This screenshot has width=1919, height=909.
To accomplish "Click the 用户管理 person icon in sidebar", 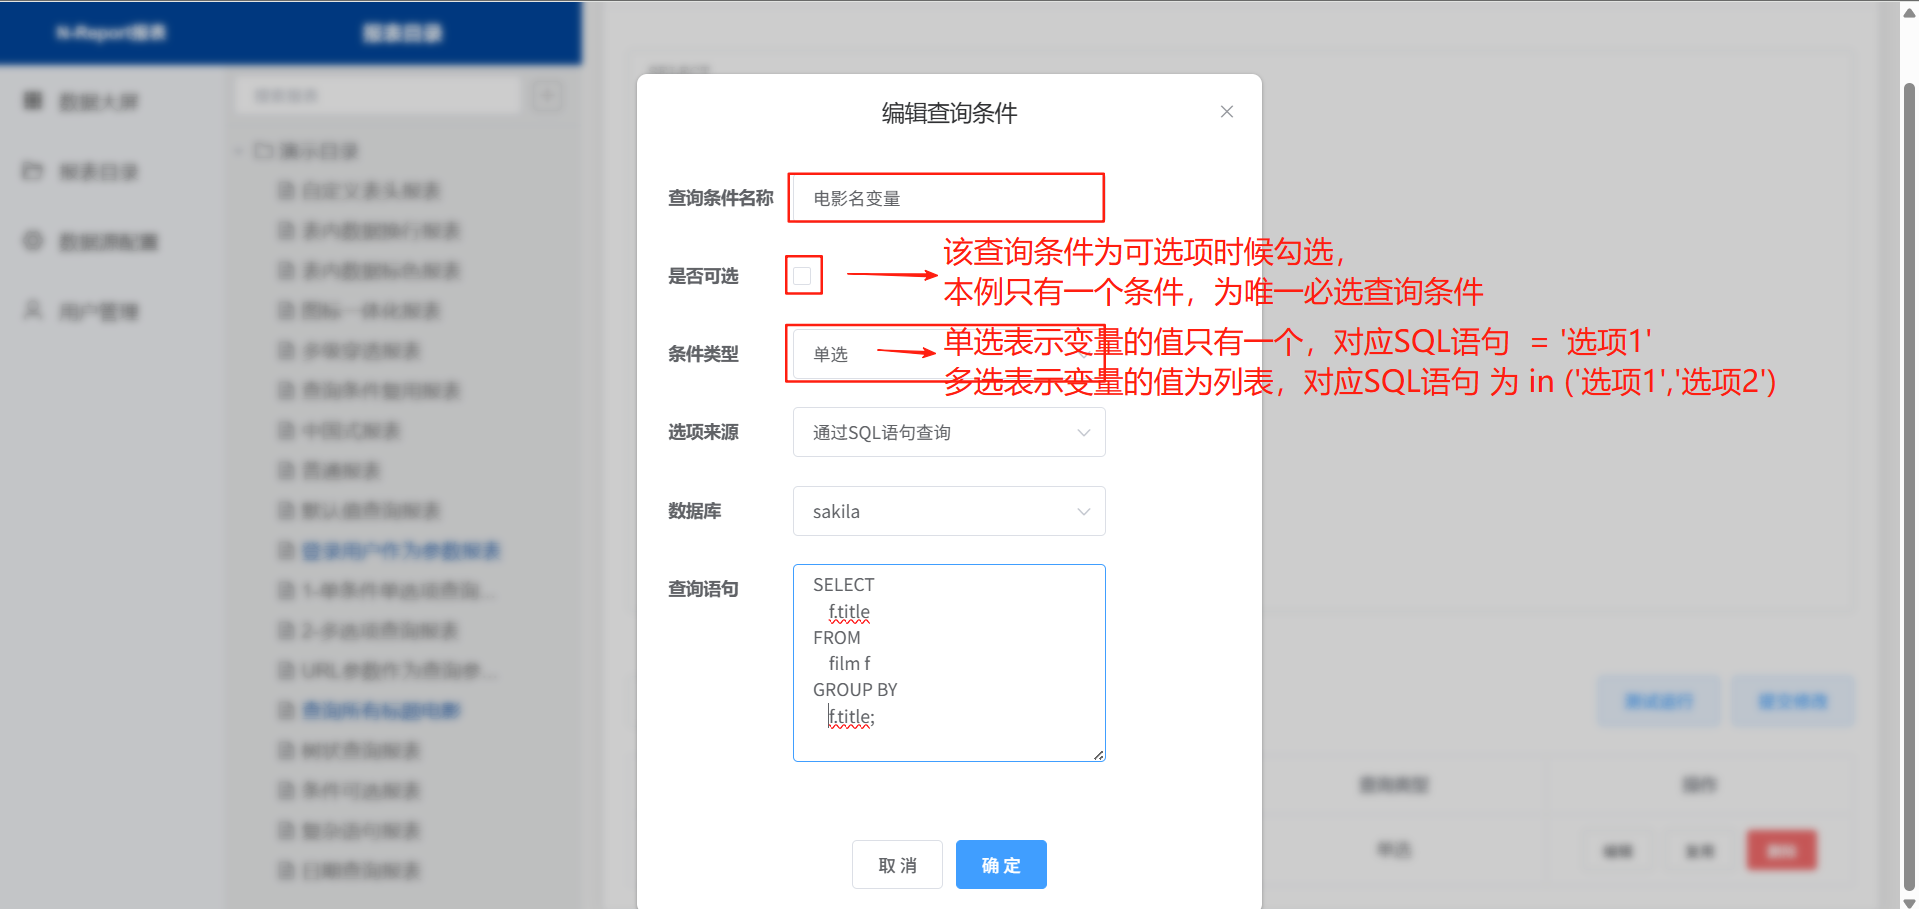I will (33, 310).
